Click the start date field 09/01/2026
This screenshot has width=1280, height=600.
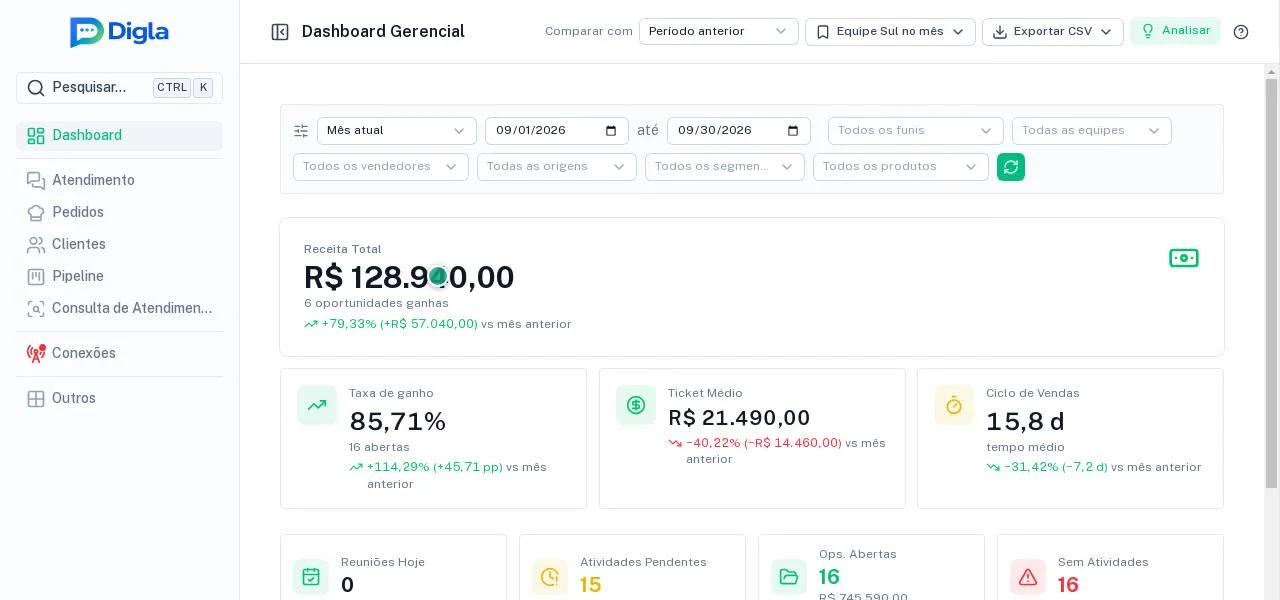[x=557, y=131]
